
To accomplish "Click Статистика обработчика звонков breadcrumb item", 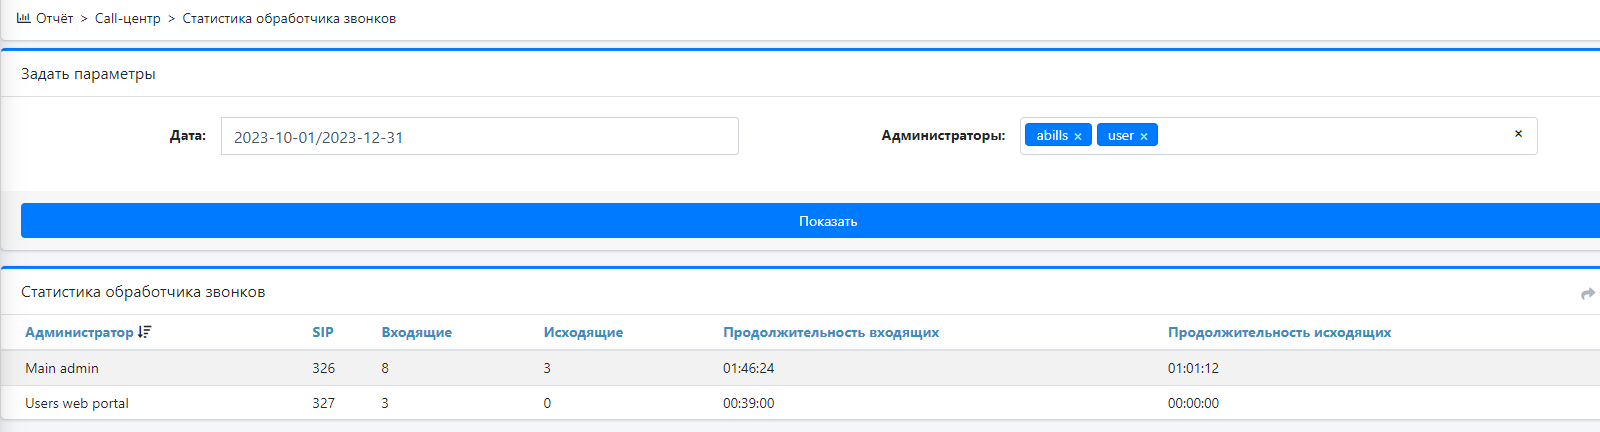I will click(289, 18).
